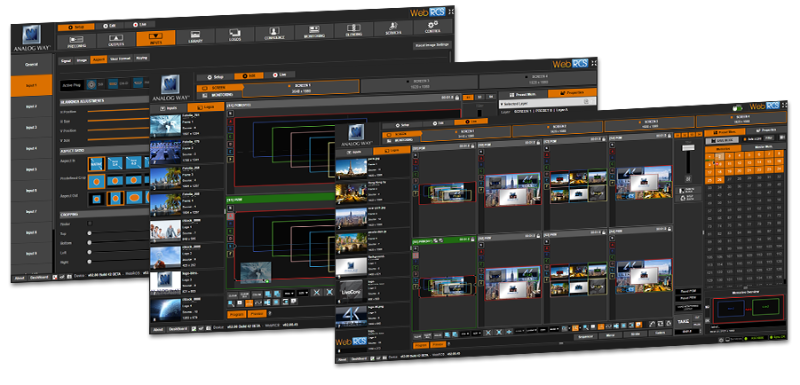Image resolution: width=800 pixels, height=385 pixels.
Task: Open LOGOS section in back window toolbar
Action: (x=235, y=36)
